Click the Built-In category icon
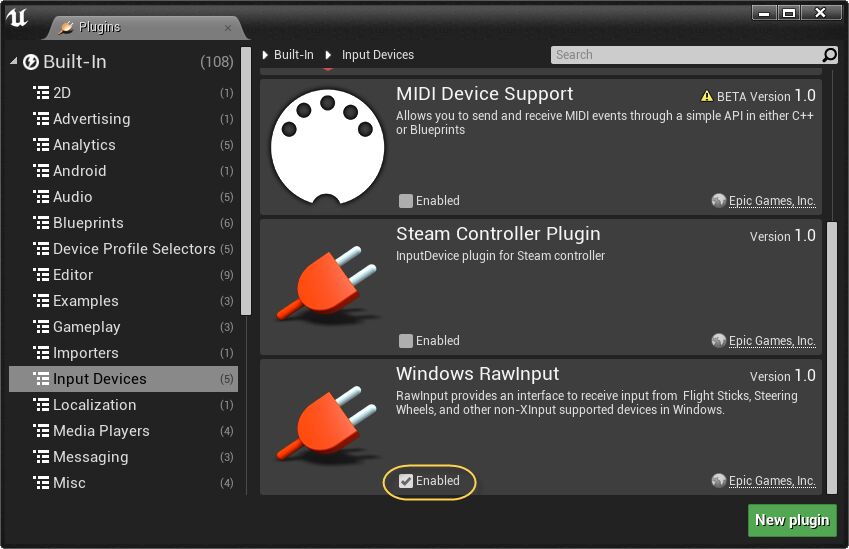849x549 pixels. pos(31,62)
